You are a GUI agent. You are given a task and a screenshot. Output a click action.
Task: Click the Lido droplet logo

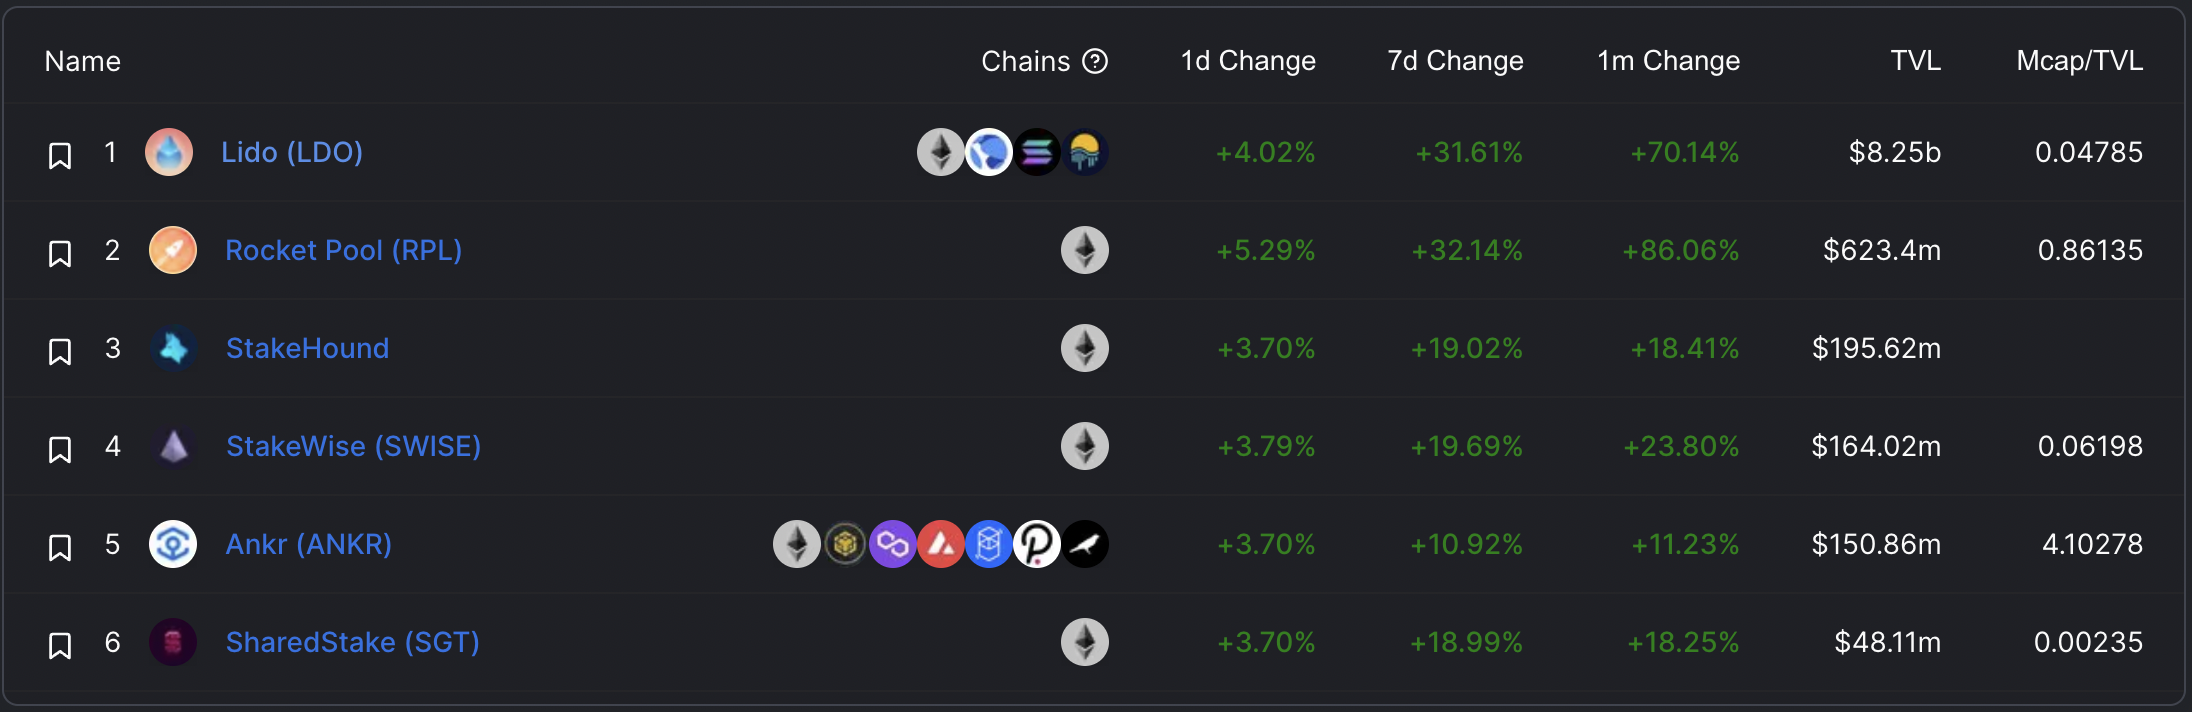pyautogui.click(x=169, y=152)
